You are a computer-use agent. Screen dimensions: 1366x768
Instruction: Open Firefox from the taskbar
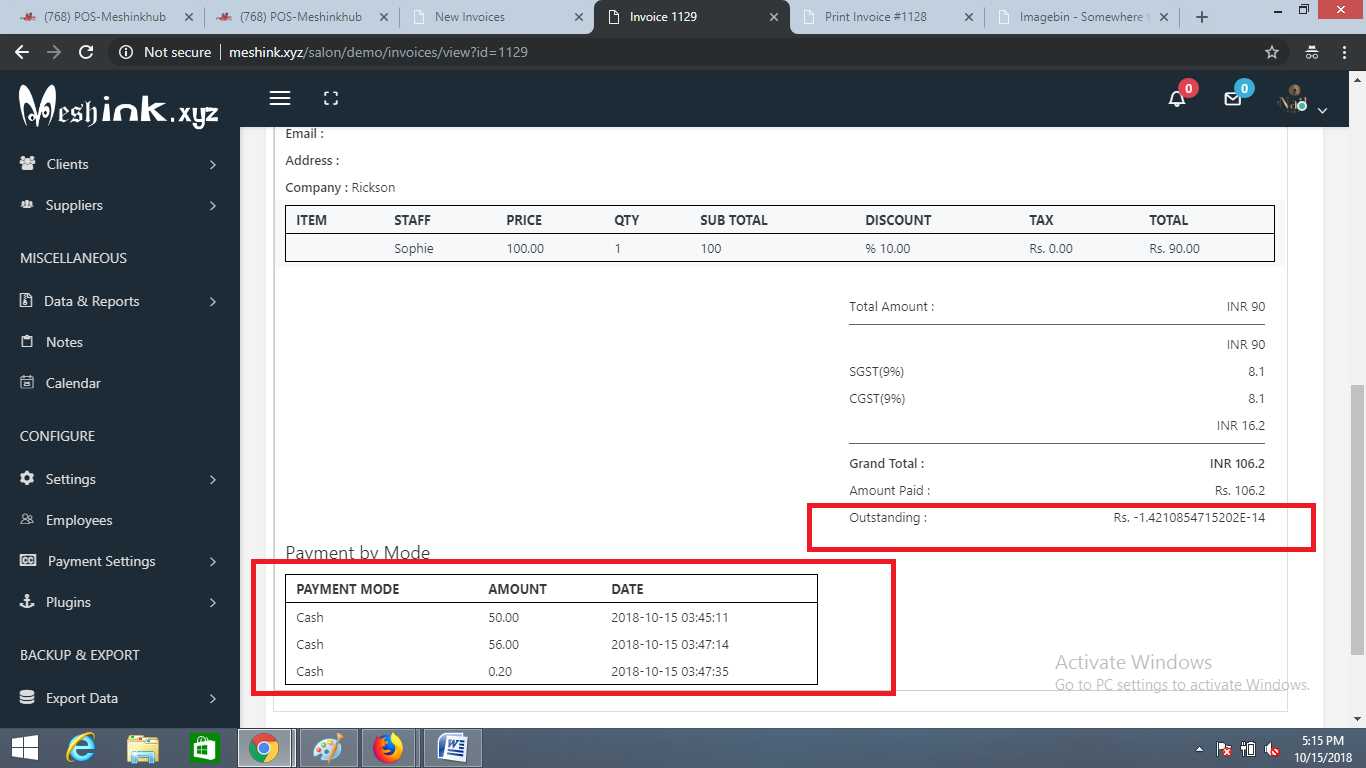[x=387, y=748]
